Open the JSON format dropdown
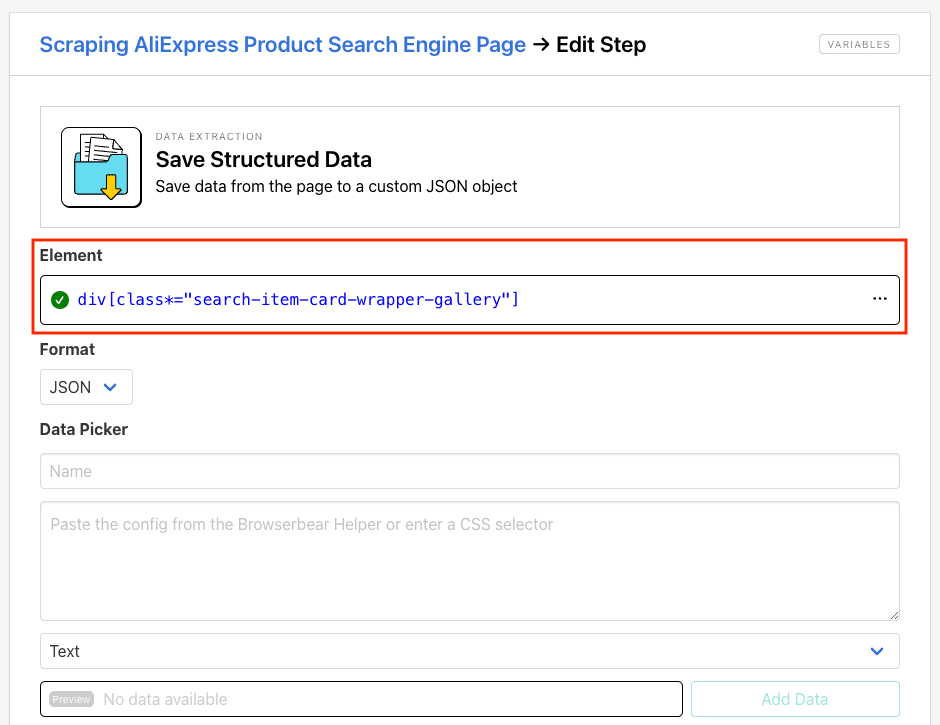Viewport: 940px width, 725px height. click(86, 387)
